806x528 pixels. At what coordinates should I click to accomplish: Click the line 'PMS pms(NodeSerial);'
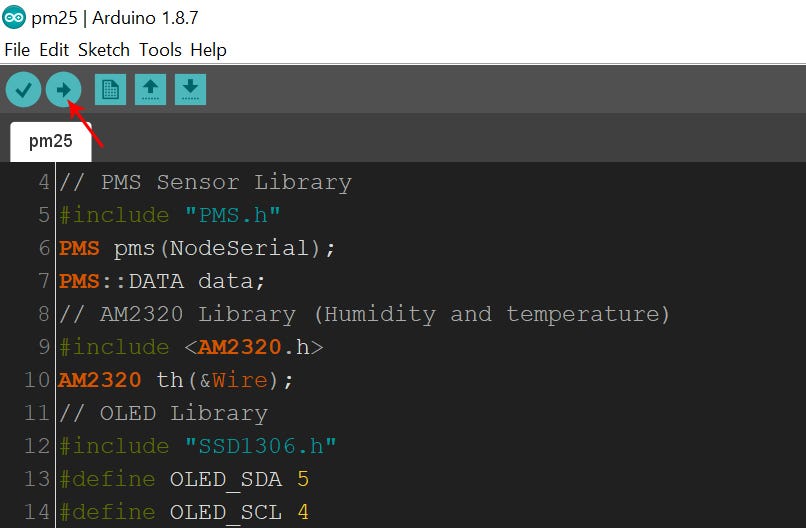[197, 248]
